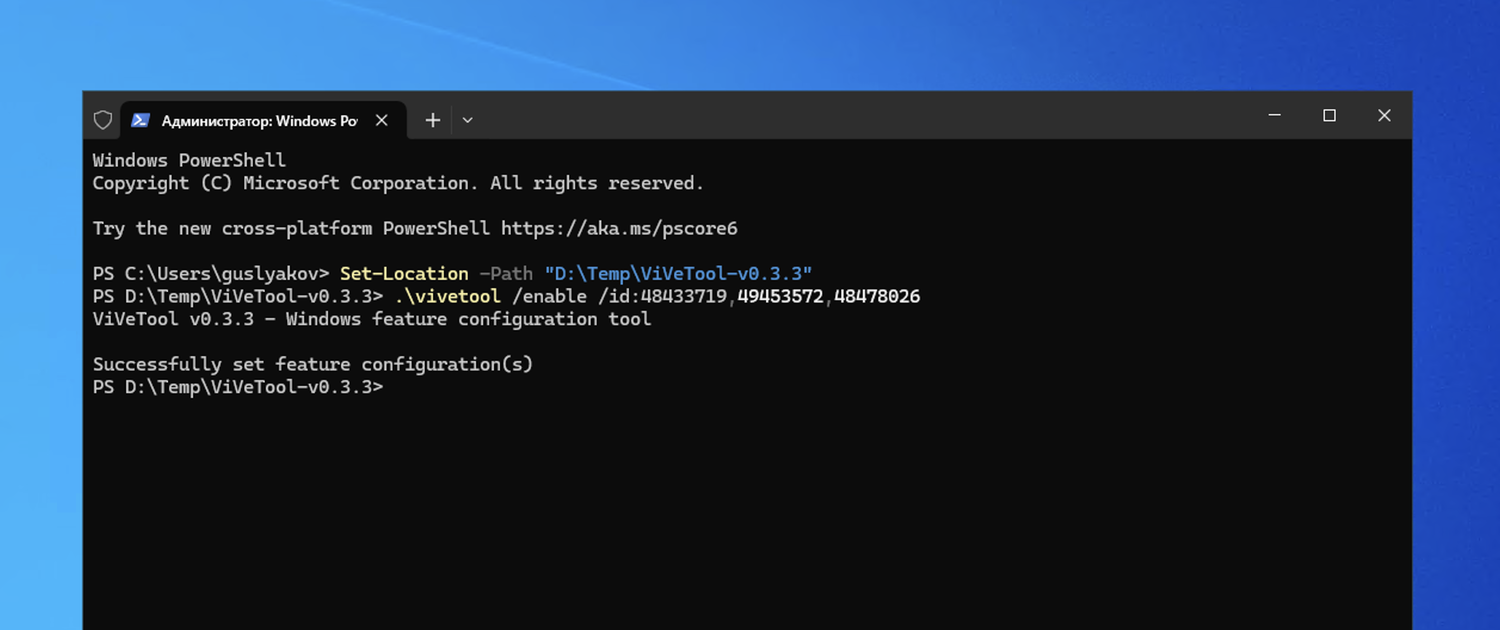The image size is (1500, 630).
Task: Minimize the terminal window
Action: click(x=1275, y=116)
